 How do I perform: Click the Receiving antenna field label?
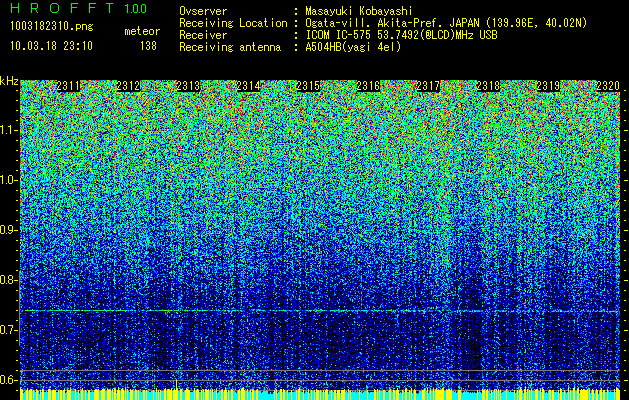click(x=230, y=47)
